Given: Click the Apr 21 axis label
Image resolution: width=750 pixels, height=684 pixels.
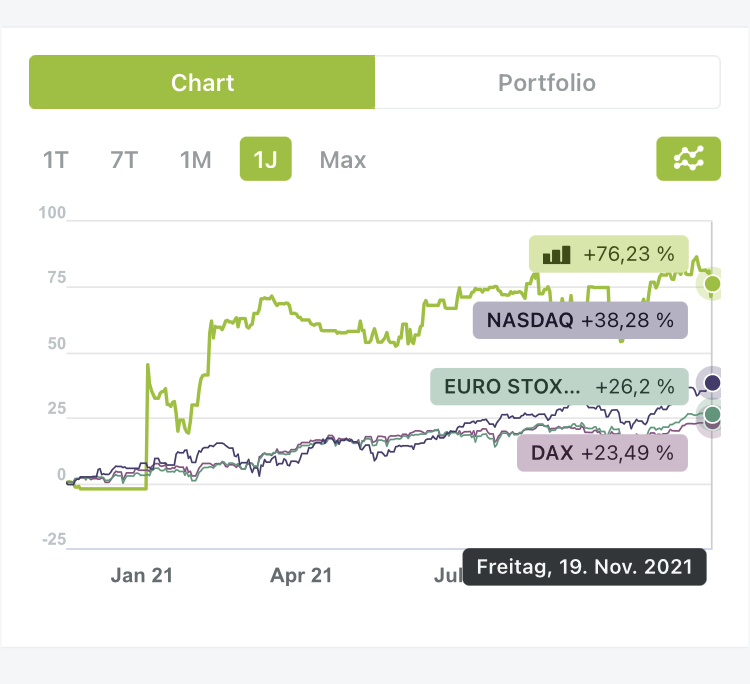Looking at the screenshot, I should tap(301, 575).
